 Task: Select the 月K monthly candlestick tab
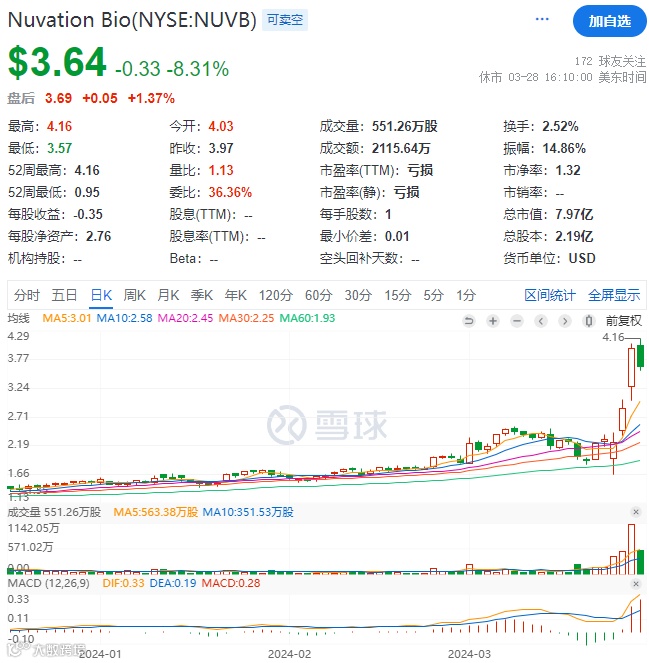click(168, 295)
